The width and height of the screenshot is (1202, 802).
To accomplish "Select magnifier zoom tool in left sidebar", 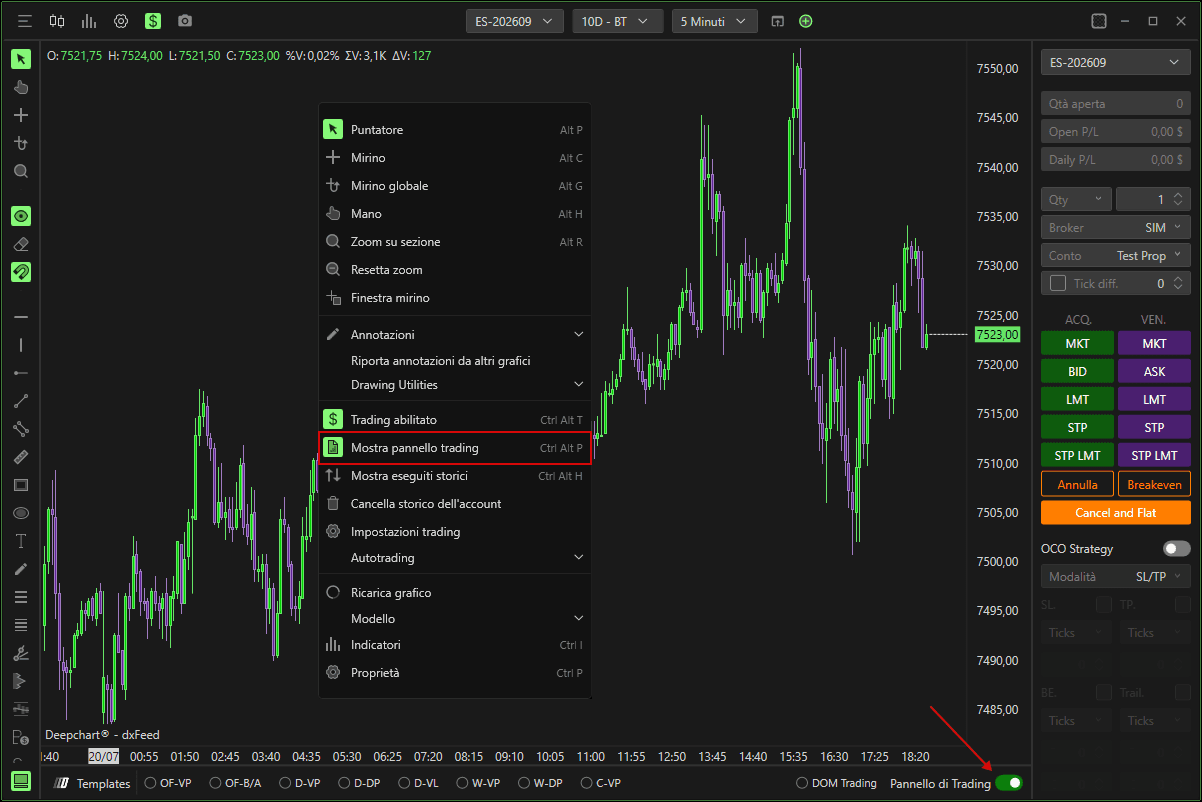I will (x=21, y=171).
